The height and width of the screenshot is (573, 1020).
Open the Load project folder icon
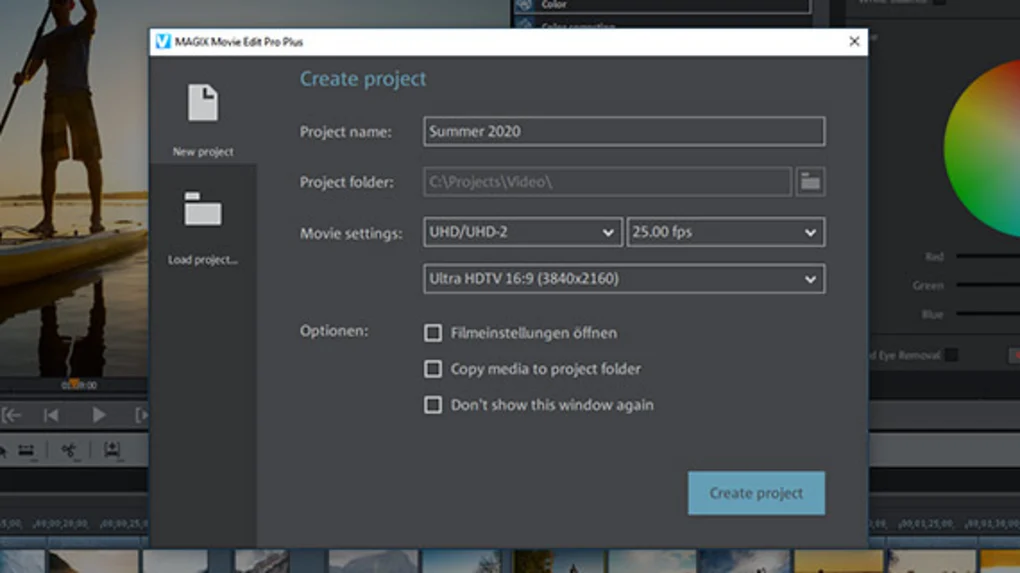pyautogui.click(x=203, y=209)
